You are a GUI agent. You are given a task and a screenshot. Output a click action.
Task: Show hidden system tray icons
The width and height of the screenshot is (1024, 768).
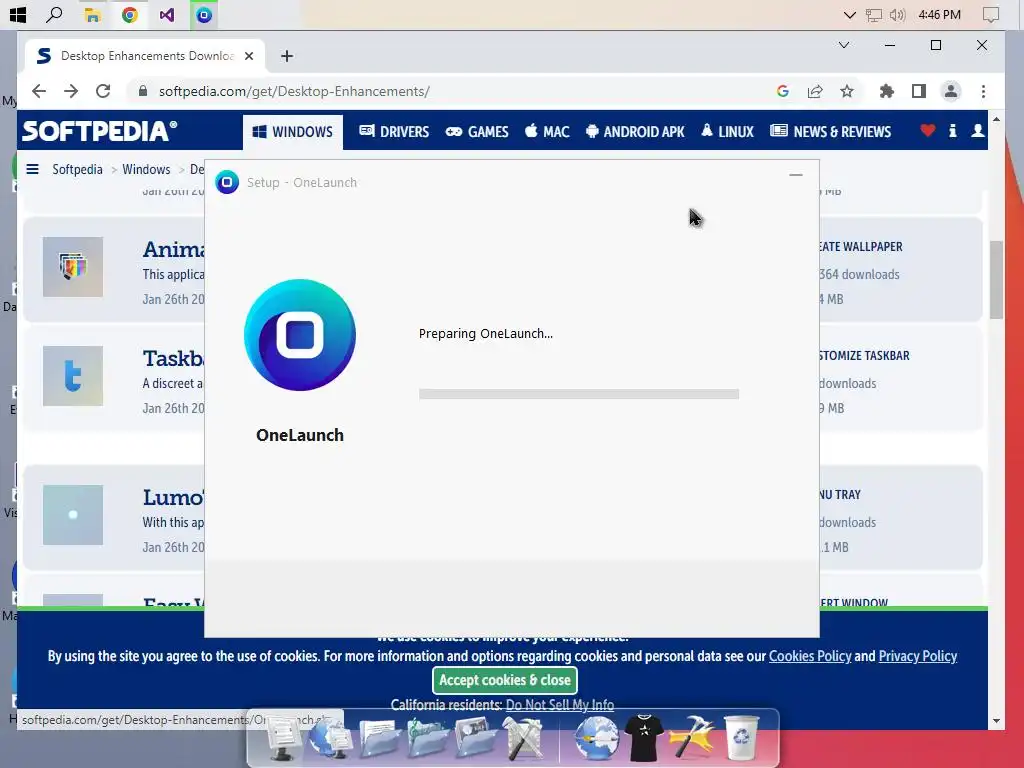click(849, 15)
